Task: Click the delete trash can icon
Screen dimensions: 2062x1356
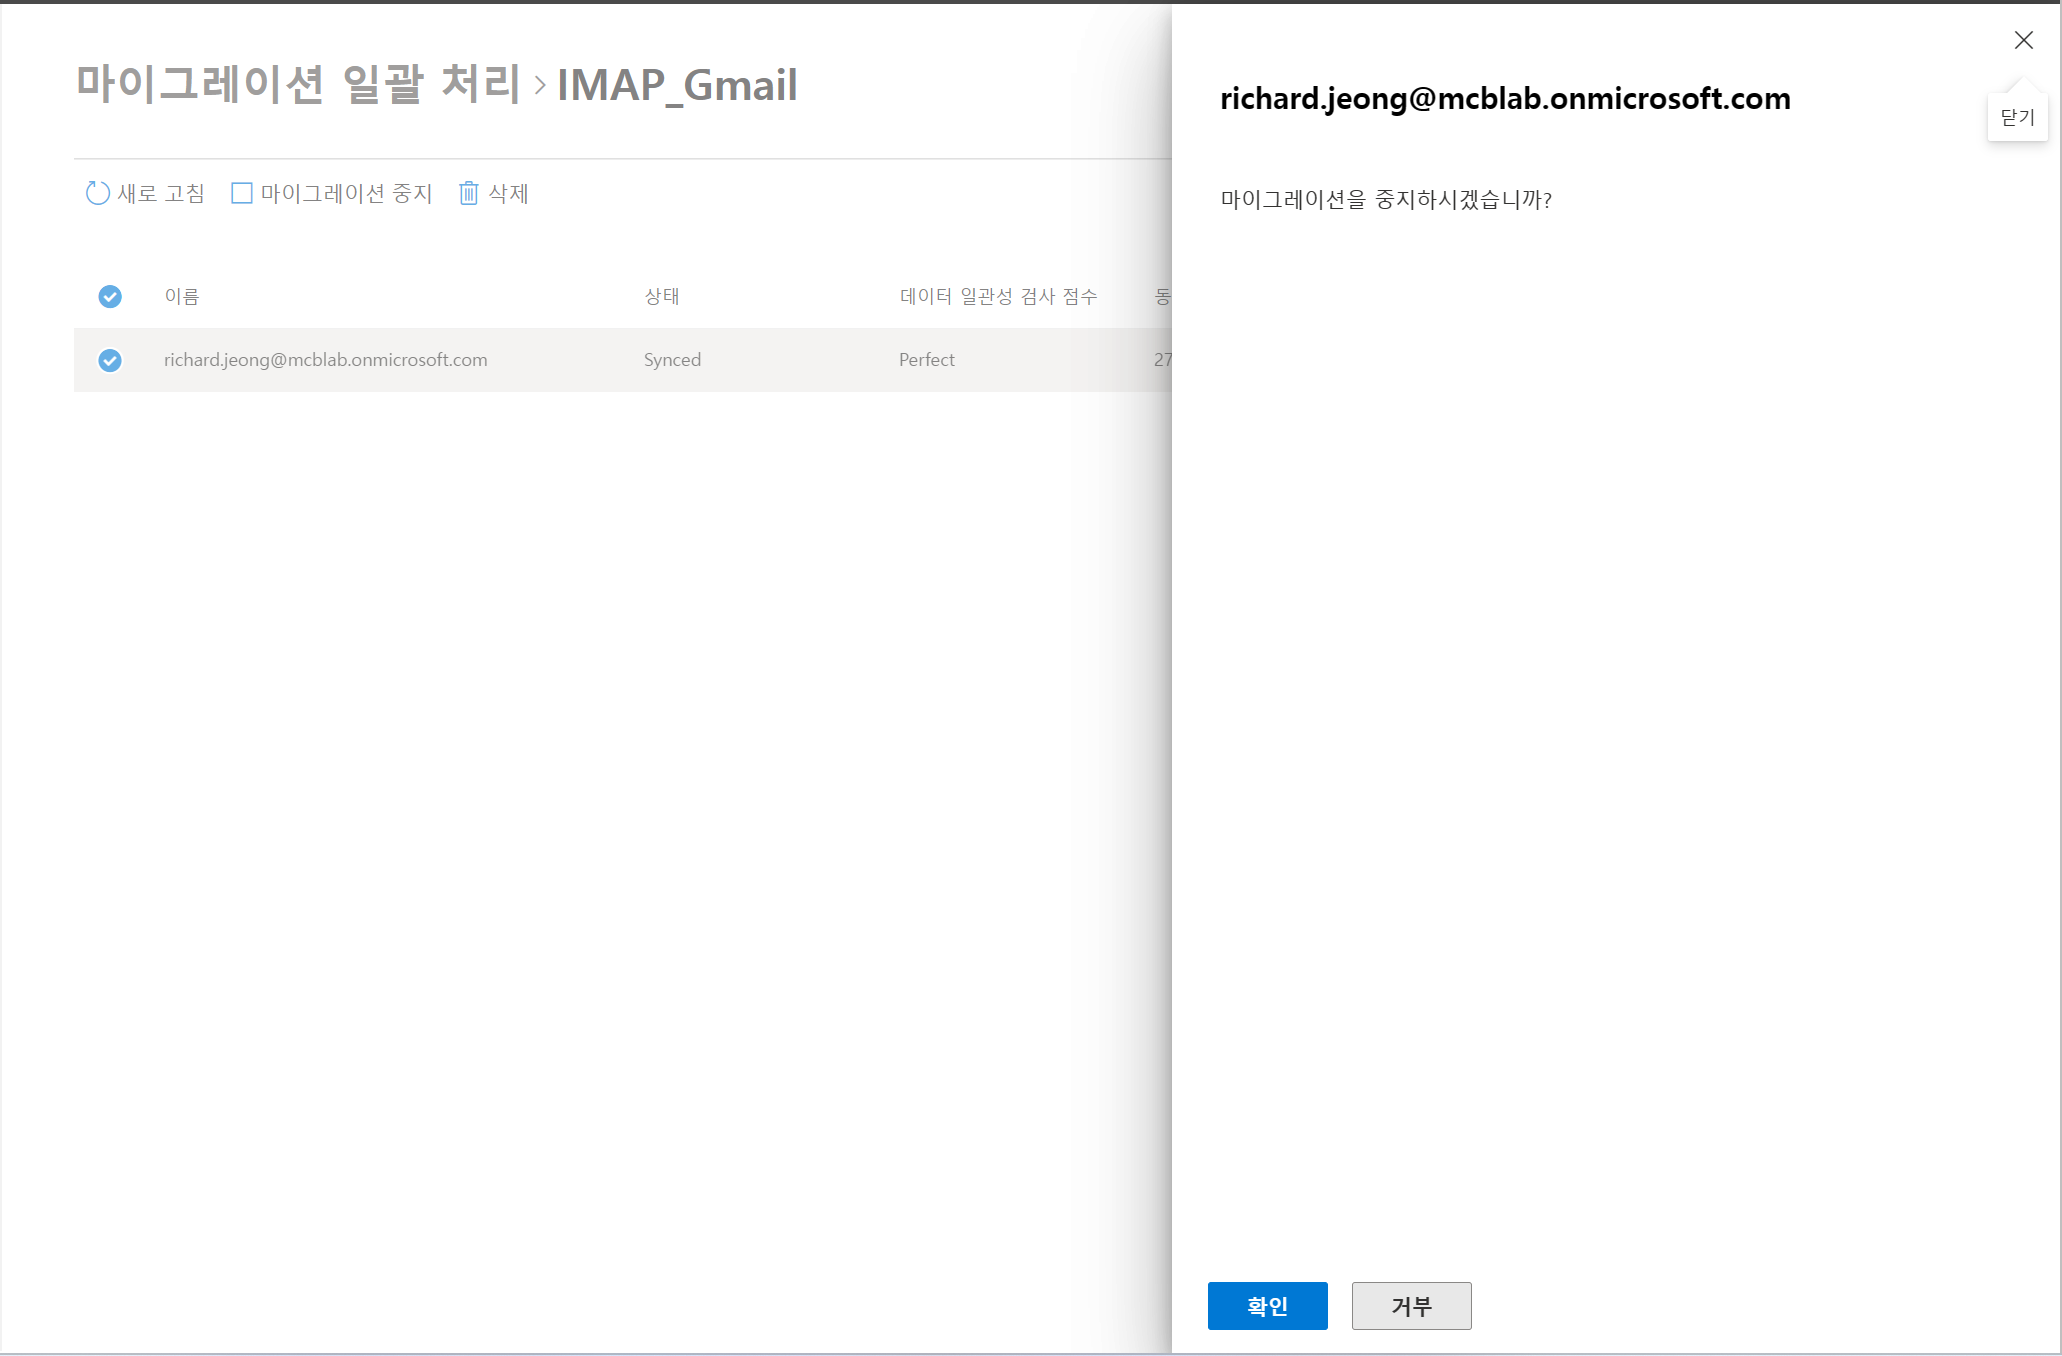Action: [468, 193]
